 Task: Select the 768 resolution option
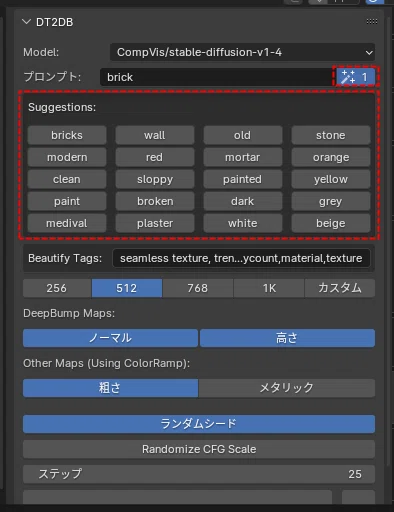pos(198,288)
